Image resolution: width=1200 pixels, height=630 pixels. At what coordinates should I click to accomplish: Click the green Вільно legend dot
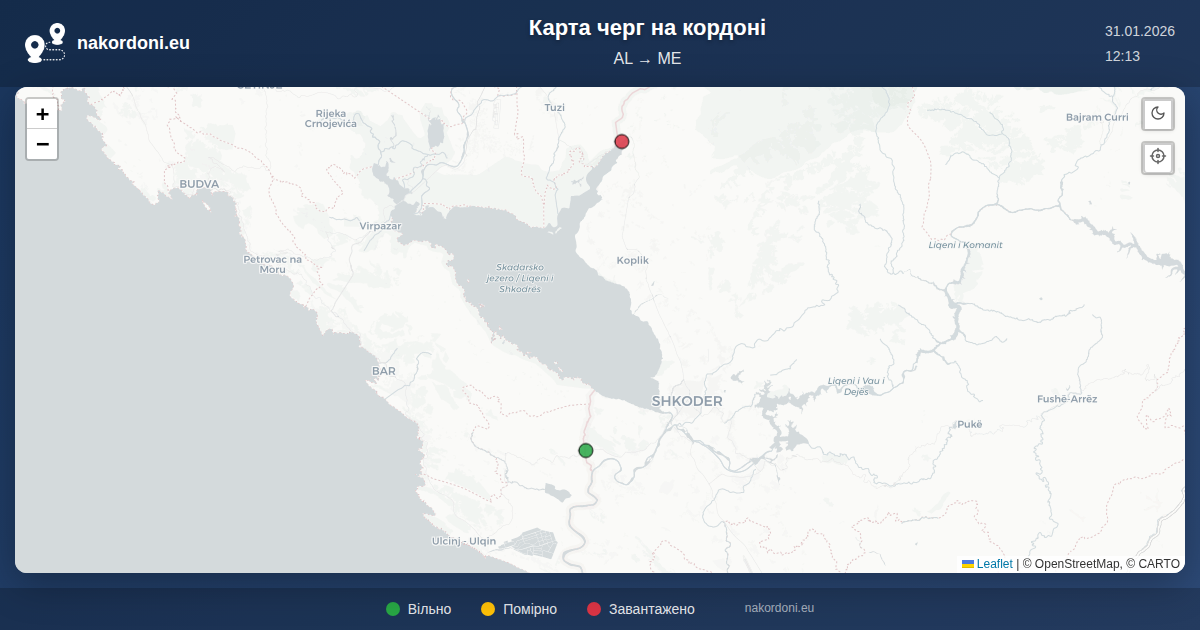pos(393,609)
